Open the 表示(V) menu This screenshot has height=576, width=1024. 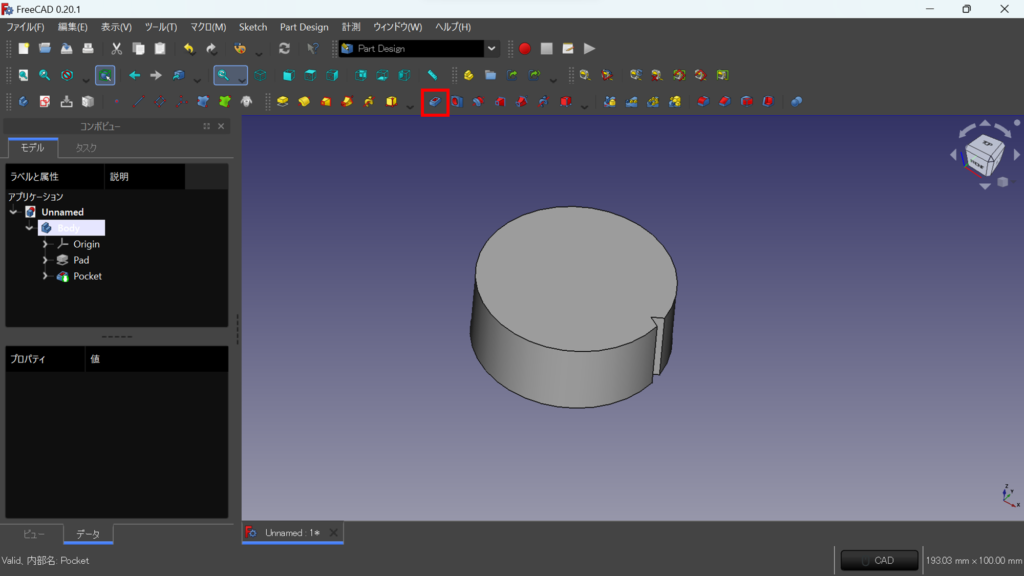tap(116, 27)
